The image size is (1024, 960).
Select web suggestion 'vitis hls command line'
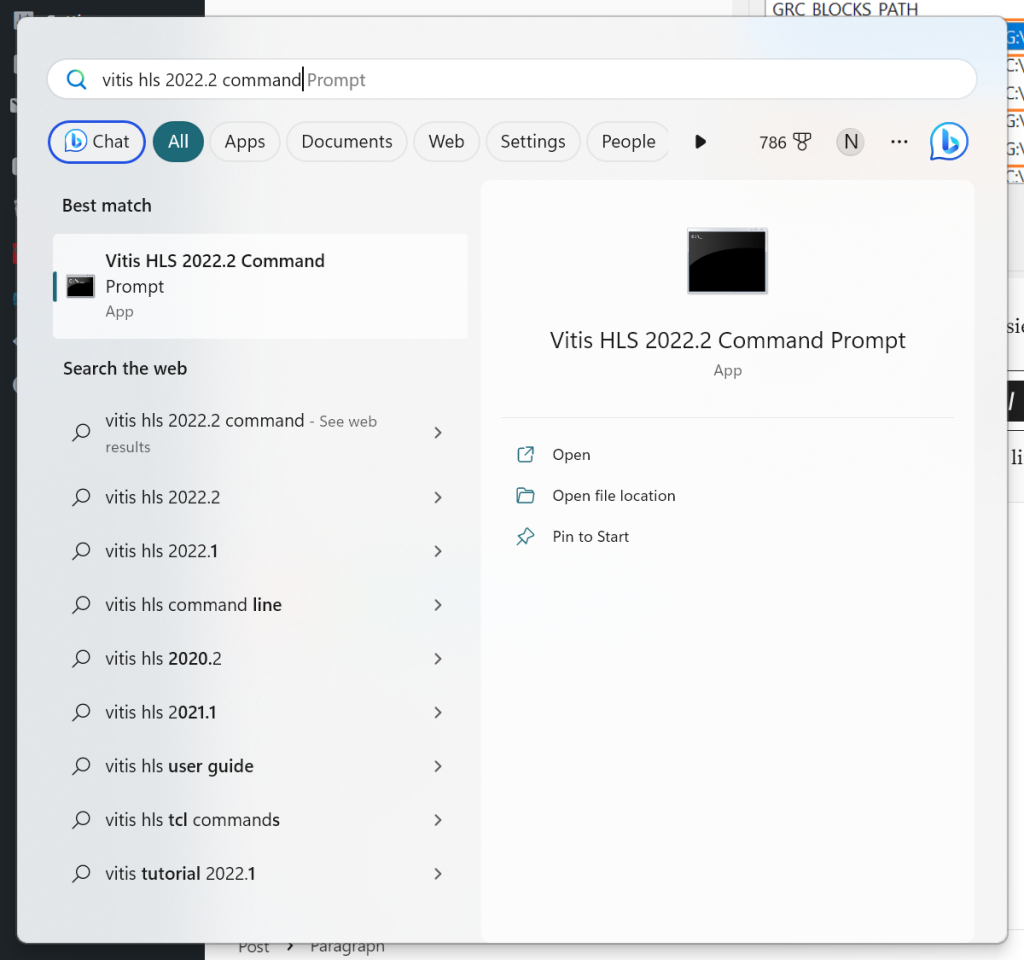point(260,605)
